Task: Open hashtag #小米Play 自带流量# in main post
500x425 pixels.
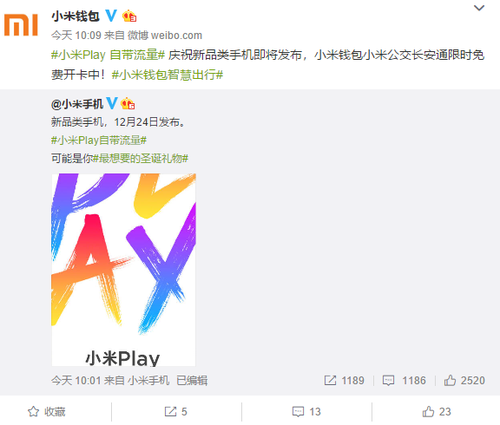Action: pos(108,55)
